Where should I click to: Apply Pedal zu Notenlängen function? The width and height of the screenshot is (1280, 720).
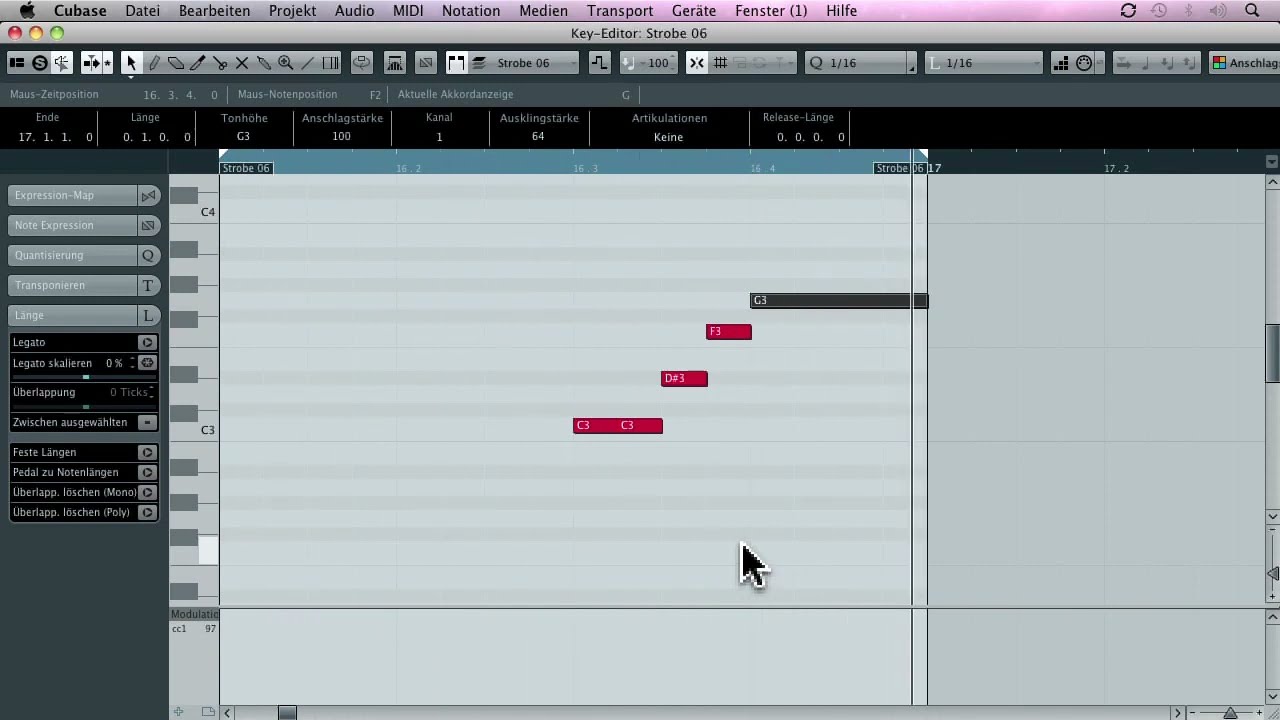tap(147, 472)
